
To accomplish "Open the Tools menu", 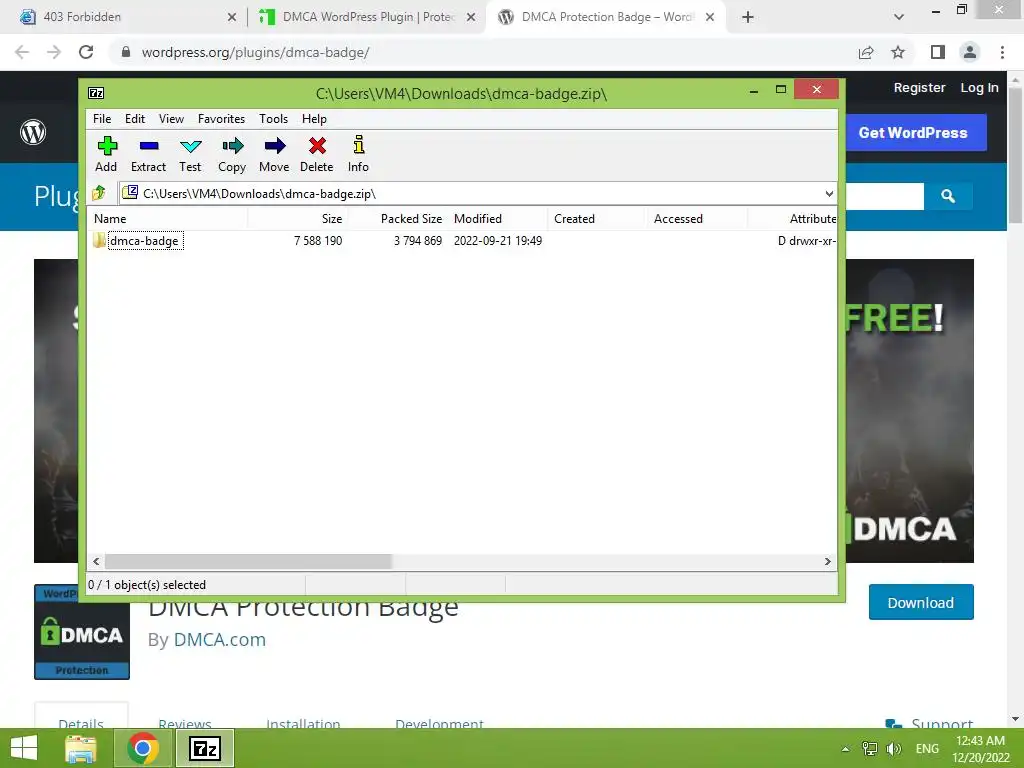I will pos(273,119).
